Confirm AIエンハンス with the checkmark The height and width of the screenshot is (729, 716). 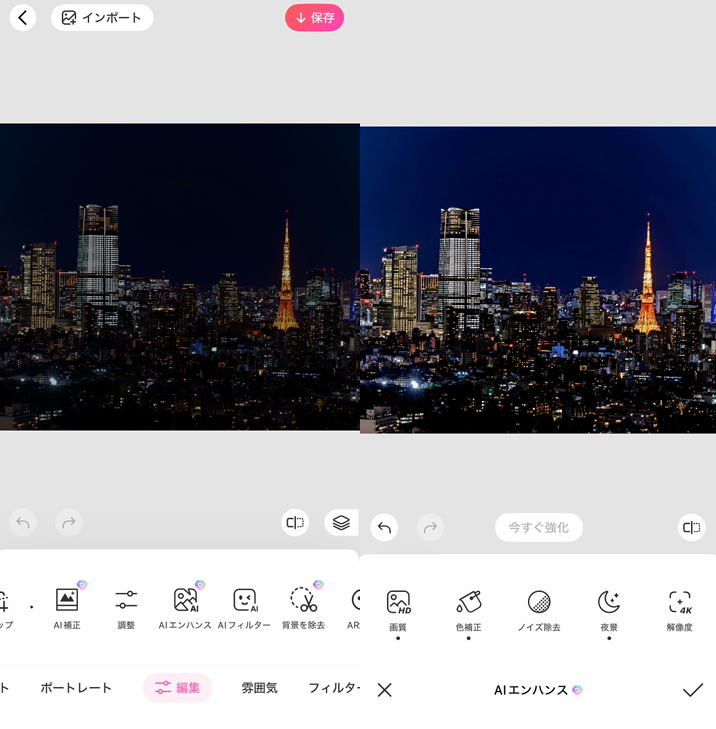pyautogui.click(x=693, y=690)
